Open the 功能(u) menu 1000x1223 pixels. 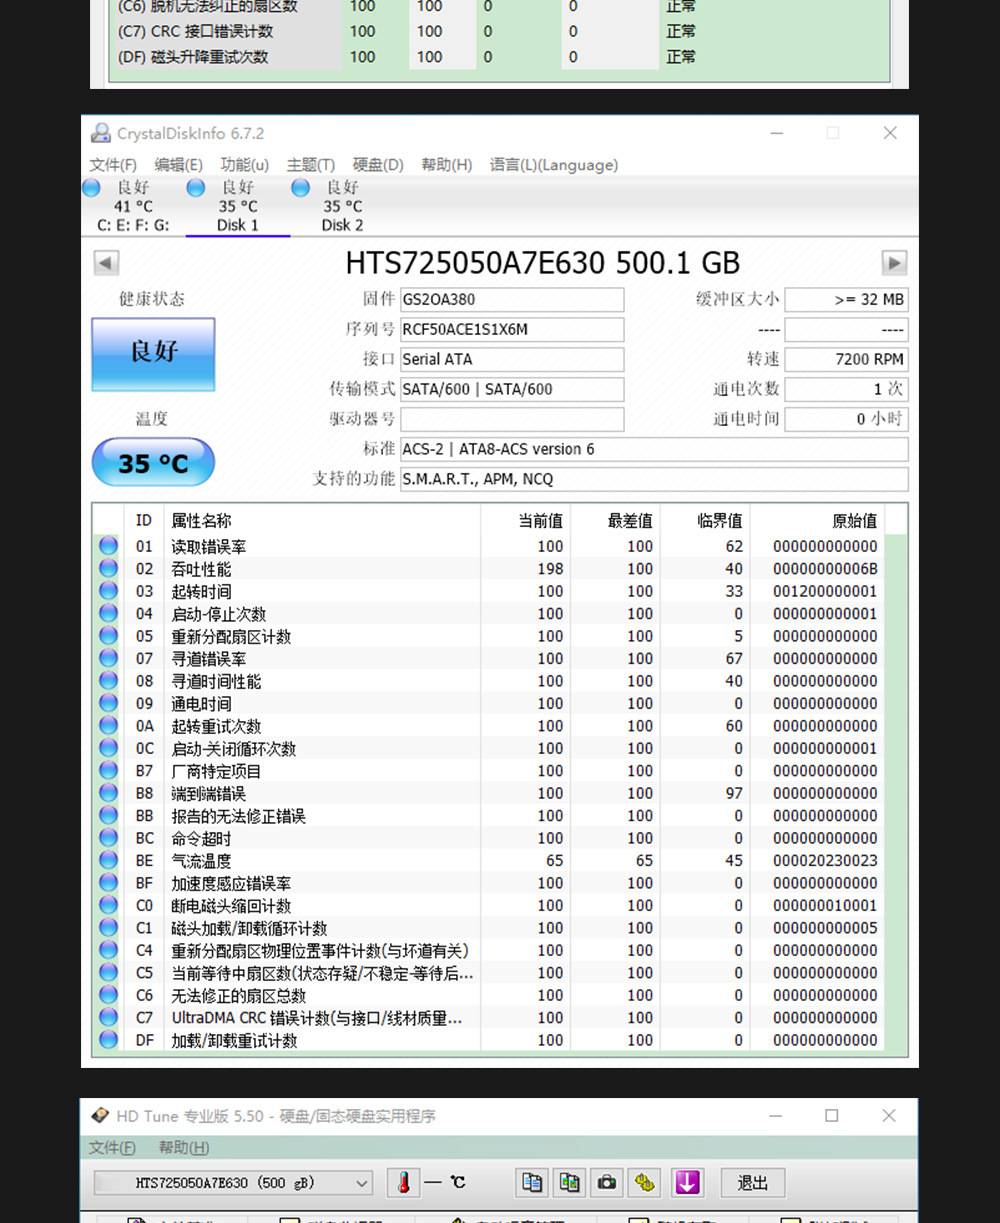[x=245, y=165]
